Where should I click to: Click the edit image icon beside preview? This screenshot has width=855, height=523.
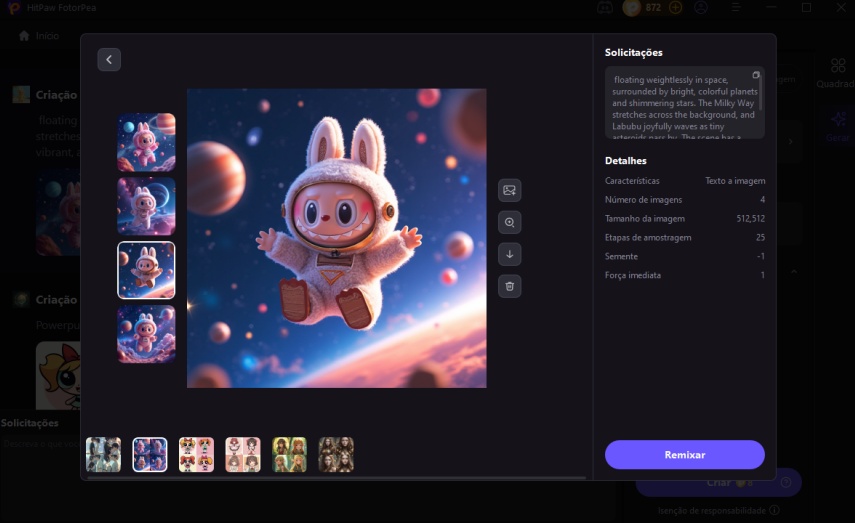click(x=510, y=190)
